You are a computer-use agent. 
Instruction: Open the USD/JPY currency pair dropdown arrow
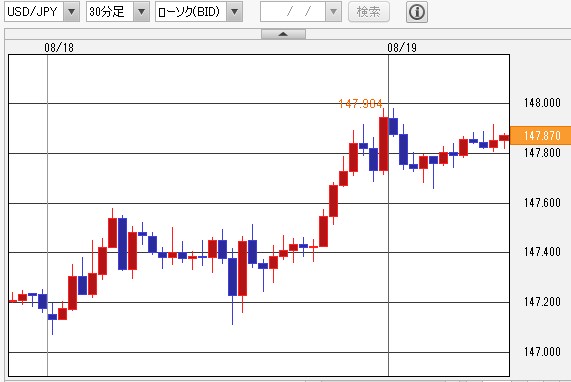71,12
